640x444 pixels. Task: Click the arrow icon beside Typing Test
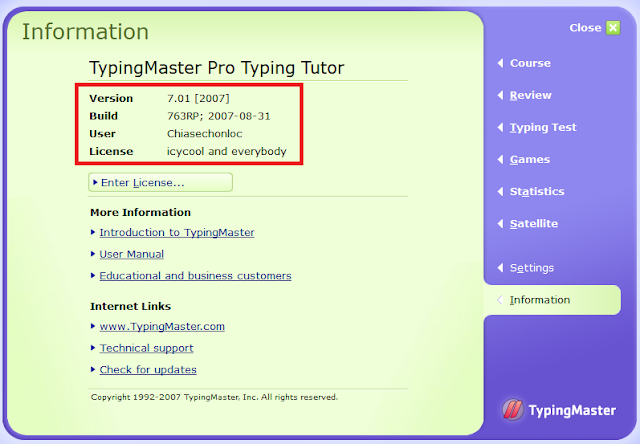(x=500, y=127)
